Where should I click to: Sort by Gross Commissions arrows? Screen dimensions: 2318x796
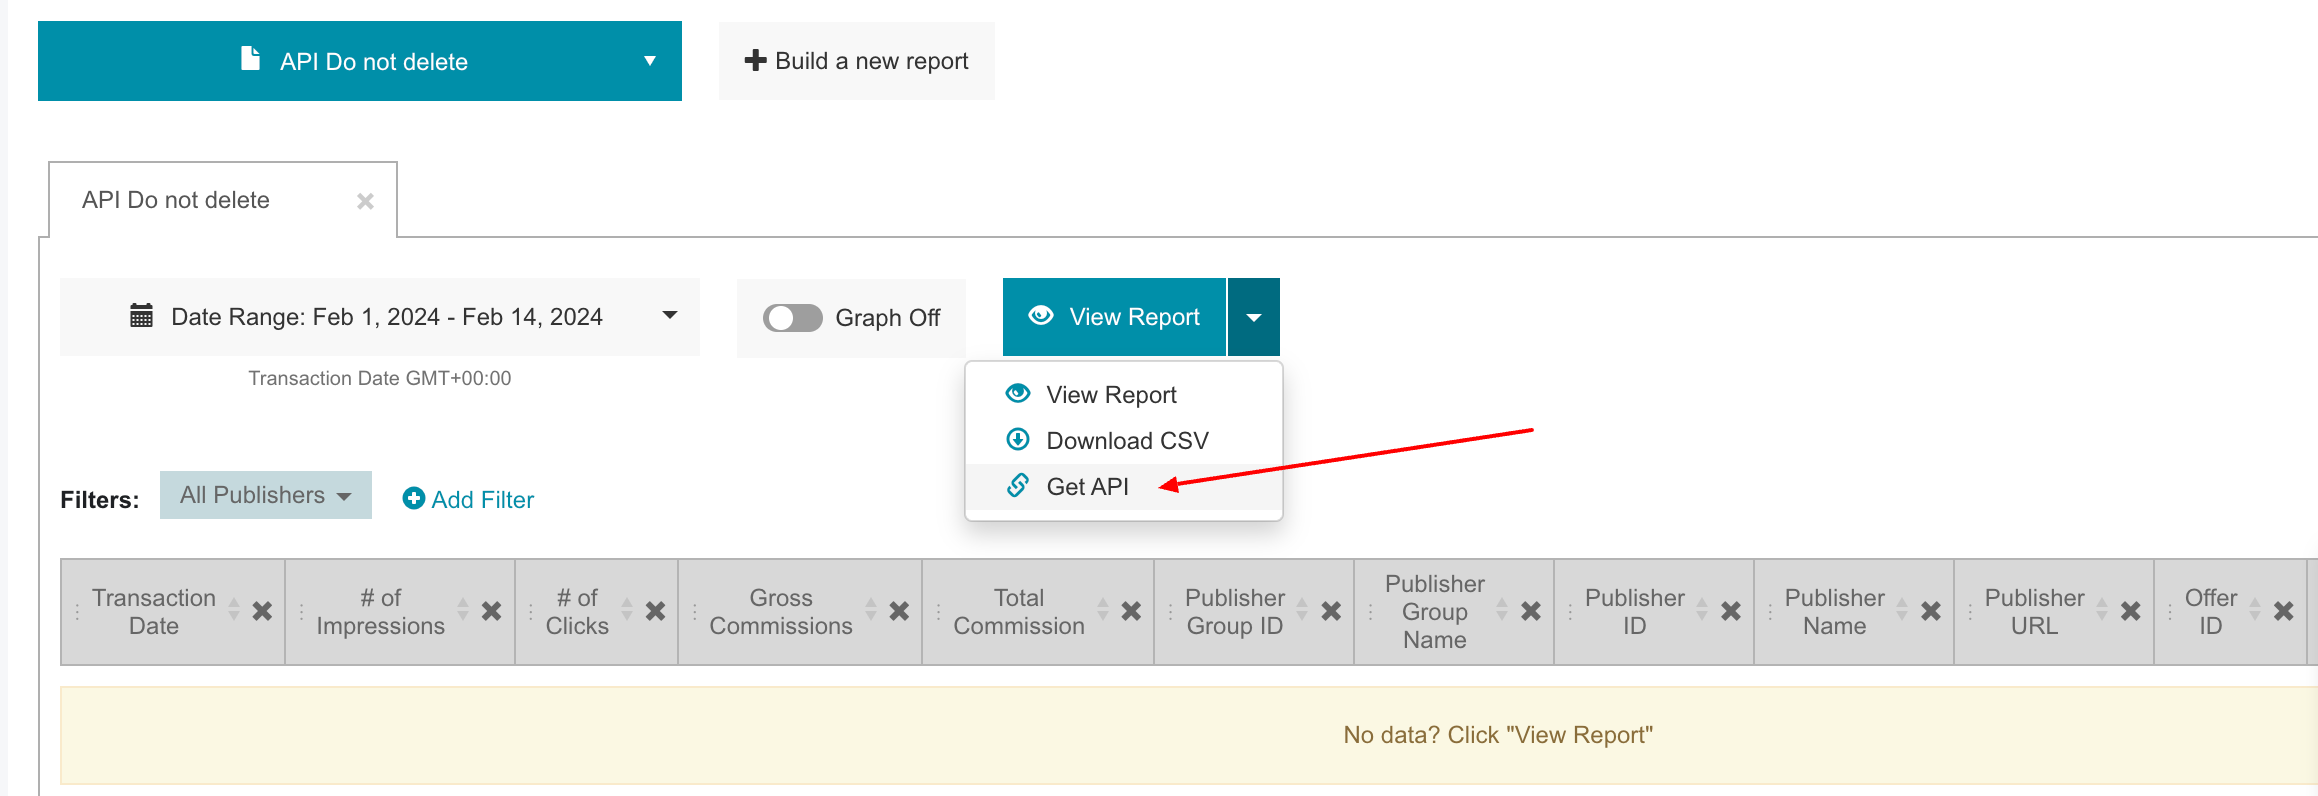(x=871, y=609)
